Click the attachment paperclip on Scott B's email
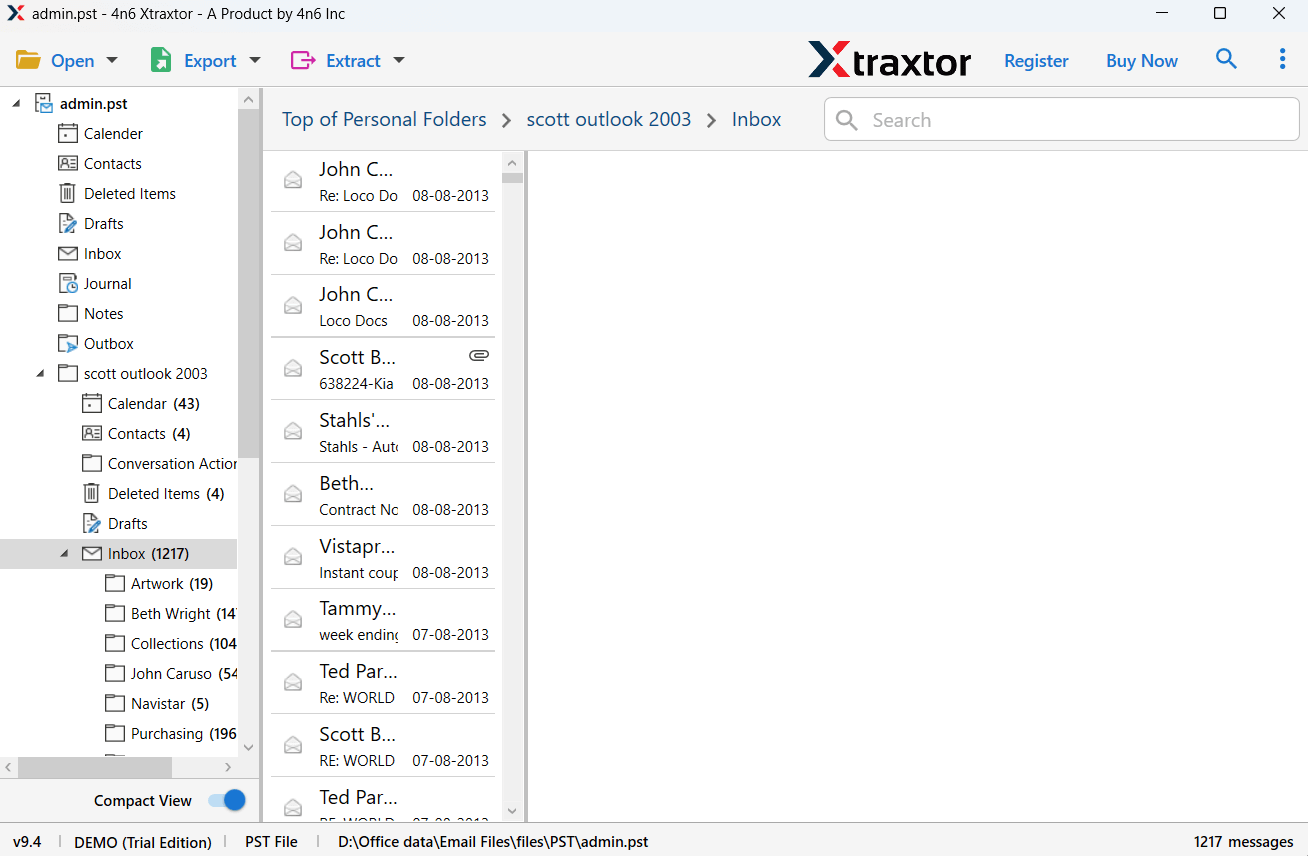Screen dimensions: 1308x856 click(x=479, y=355)
